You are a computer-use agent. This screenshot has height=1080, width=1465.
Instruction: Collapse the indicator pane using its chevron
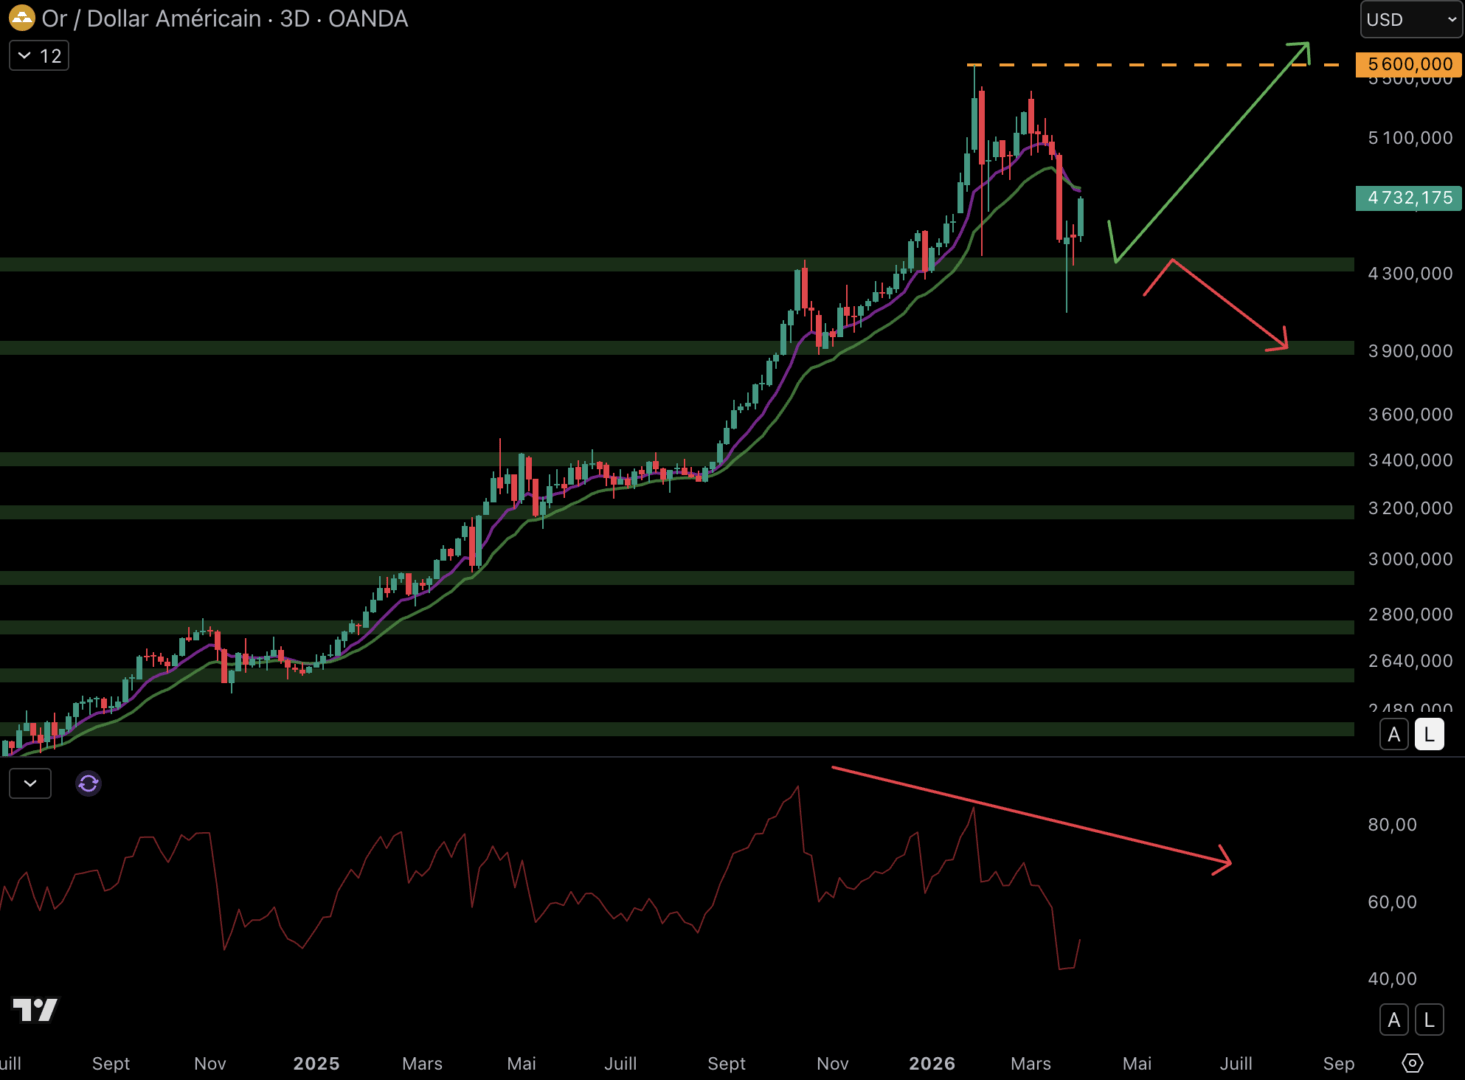pos(29,783)
